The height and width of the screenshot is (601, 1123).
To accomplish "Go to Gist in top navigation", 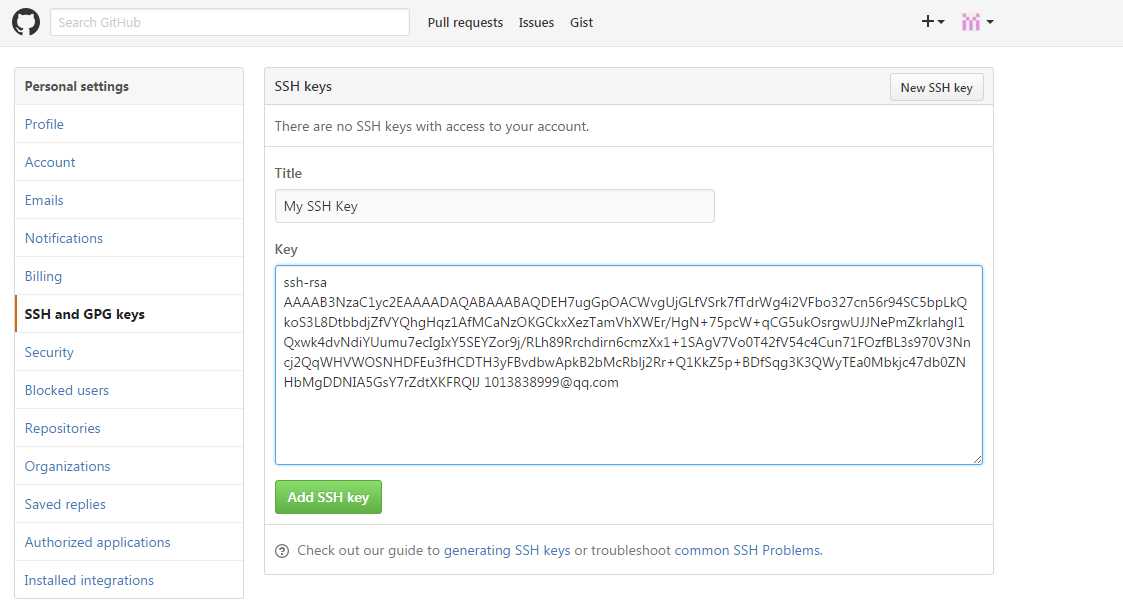I will [x=581, y=22].
